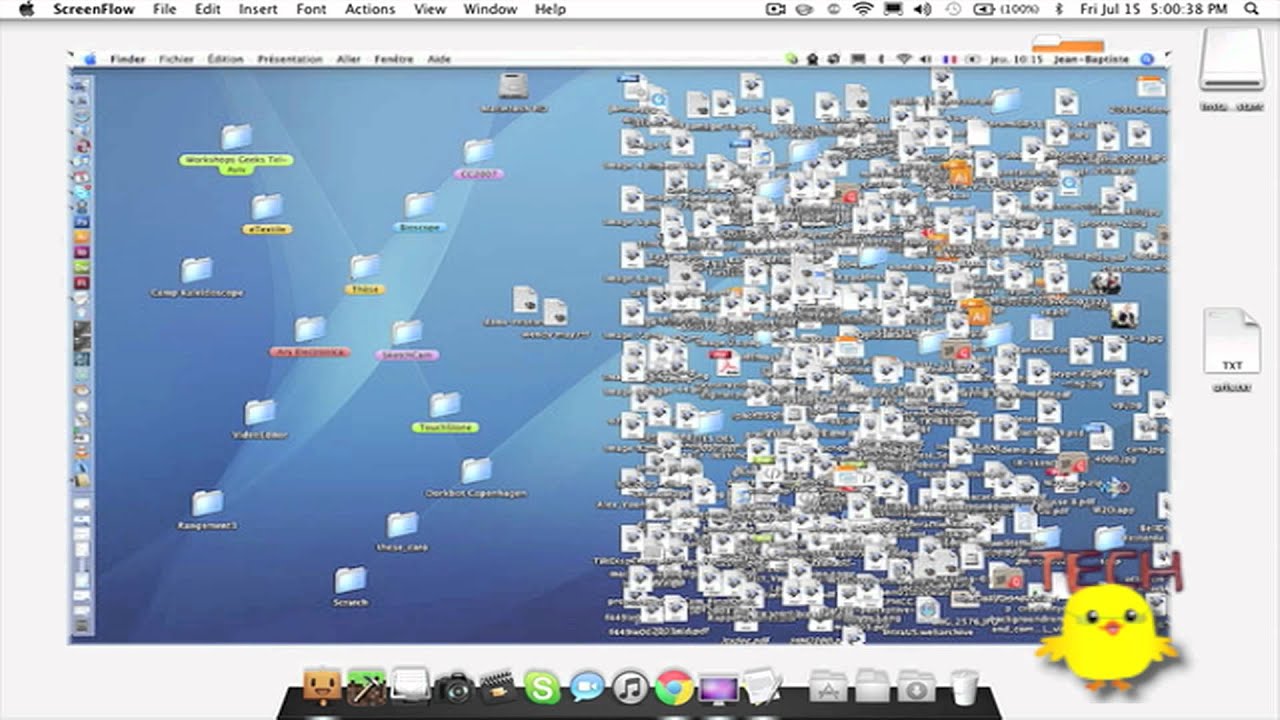Viewport: 1280px width, 720px height.
Task: Open the iChat video bubble icon
Action: click(x=586, y=687)
